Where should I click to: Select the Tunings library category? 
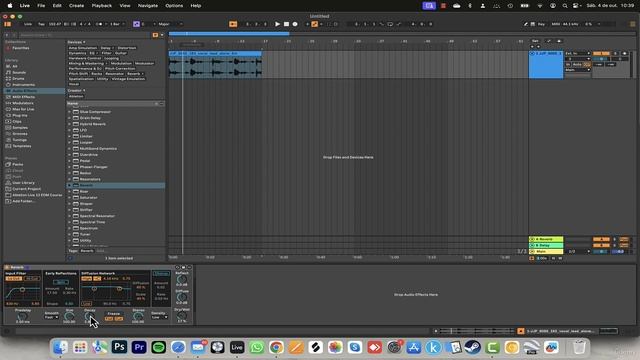(x=20, y=140)
